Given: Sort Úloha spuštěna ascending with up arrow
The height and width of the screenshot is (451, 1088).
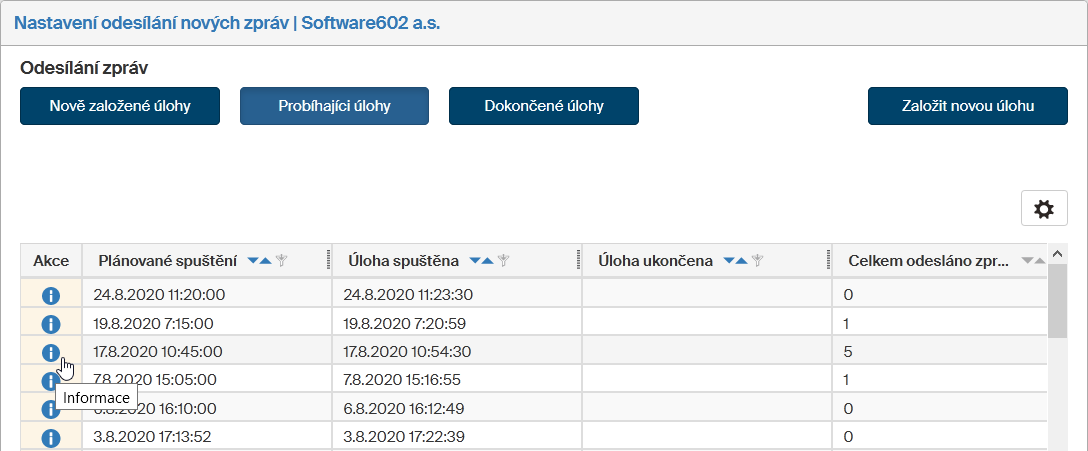Looking at the screenshot, I should click(487, 261).
